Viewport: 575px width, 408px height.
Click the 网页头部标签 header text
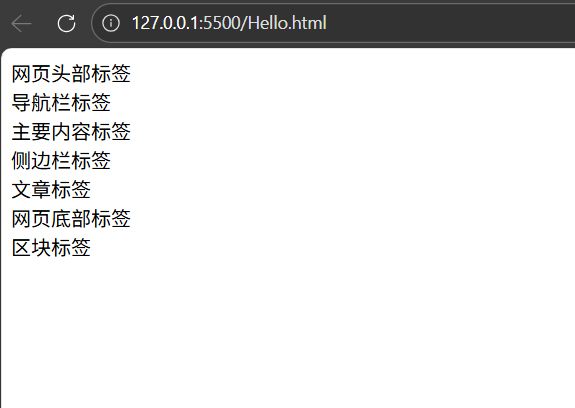point(71,73)
